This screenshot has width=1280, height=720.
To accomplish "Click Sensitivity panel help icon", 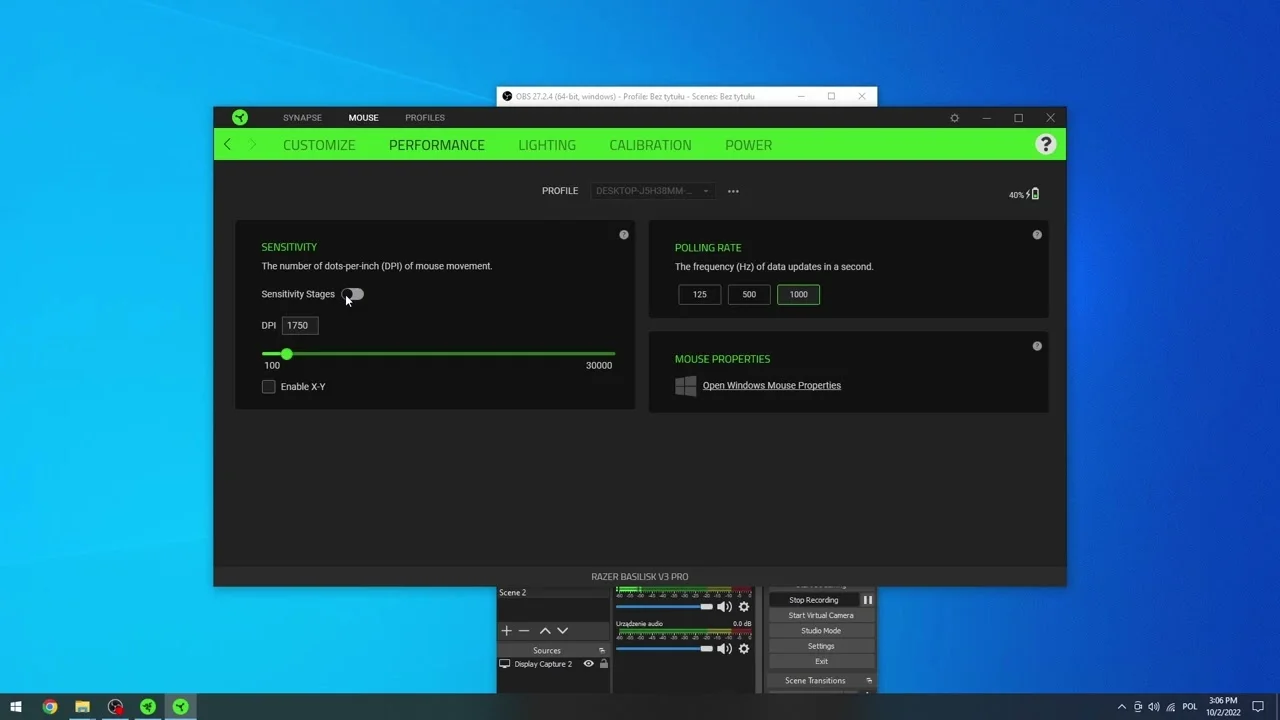I will (x=624, y=235).
